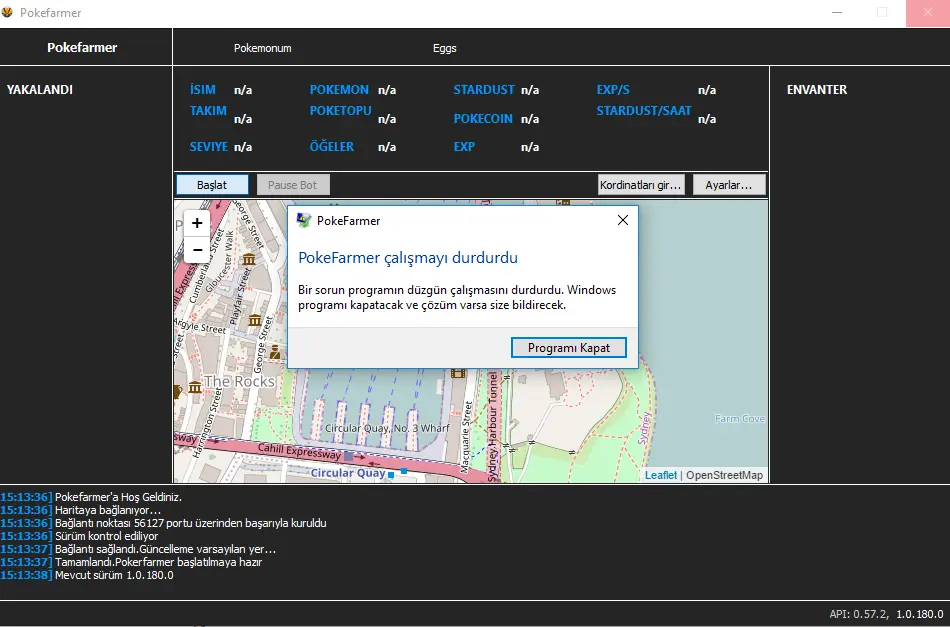
Task: Zoom out of the map with minus
Action: (x=197, y=250)
